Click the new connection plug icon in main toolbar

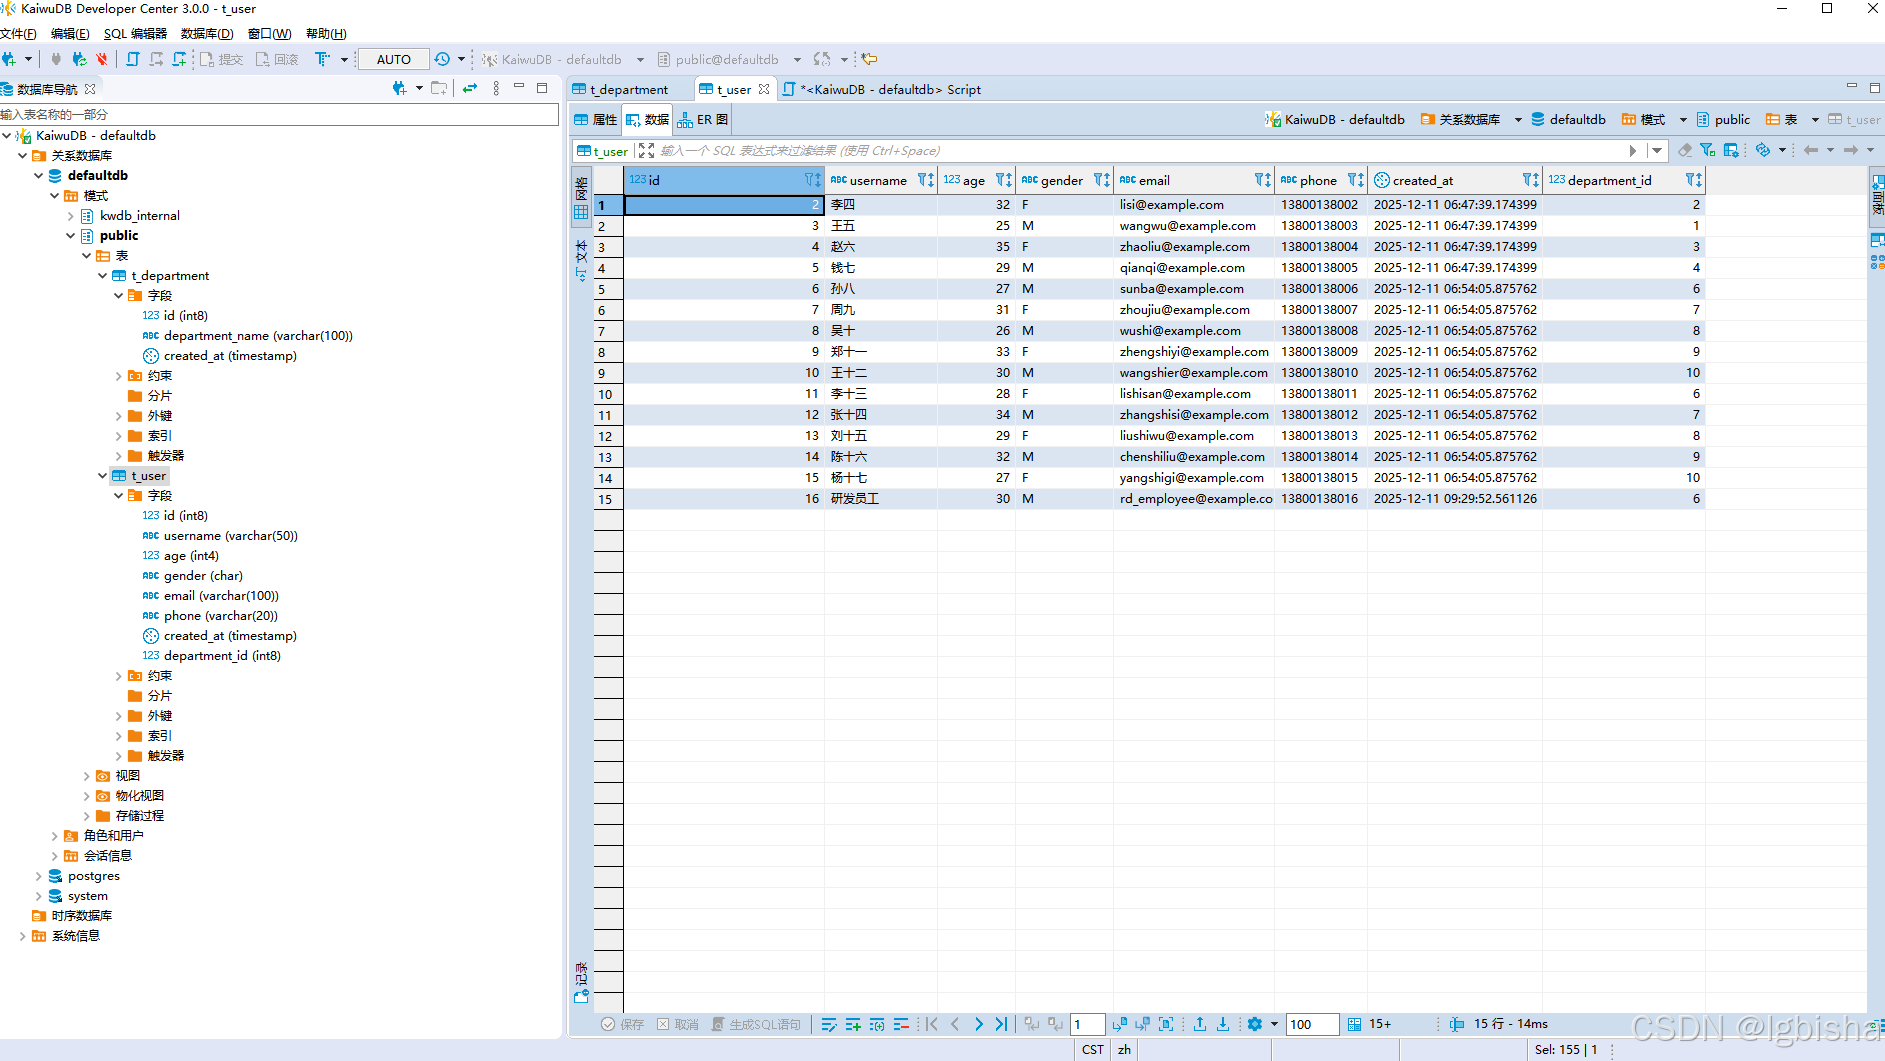[9, 59]
